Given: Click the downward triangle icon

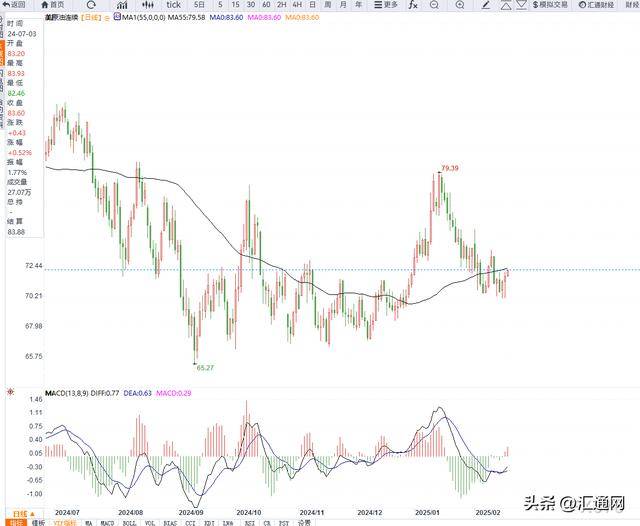Looking at the screenshot, I should tap(521, 5).
